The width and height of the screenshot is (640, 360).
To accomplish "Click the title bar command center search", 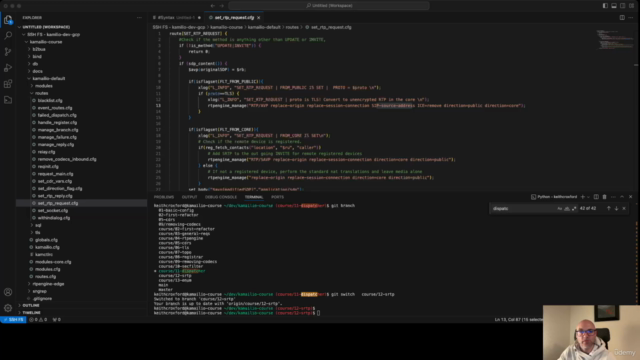I will [329, 6].
